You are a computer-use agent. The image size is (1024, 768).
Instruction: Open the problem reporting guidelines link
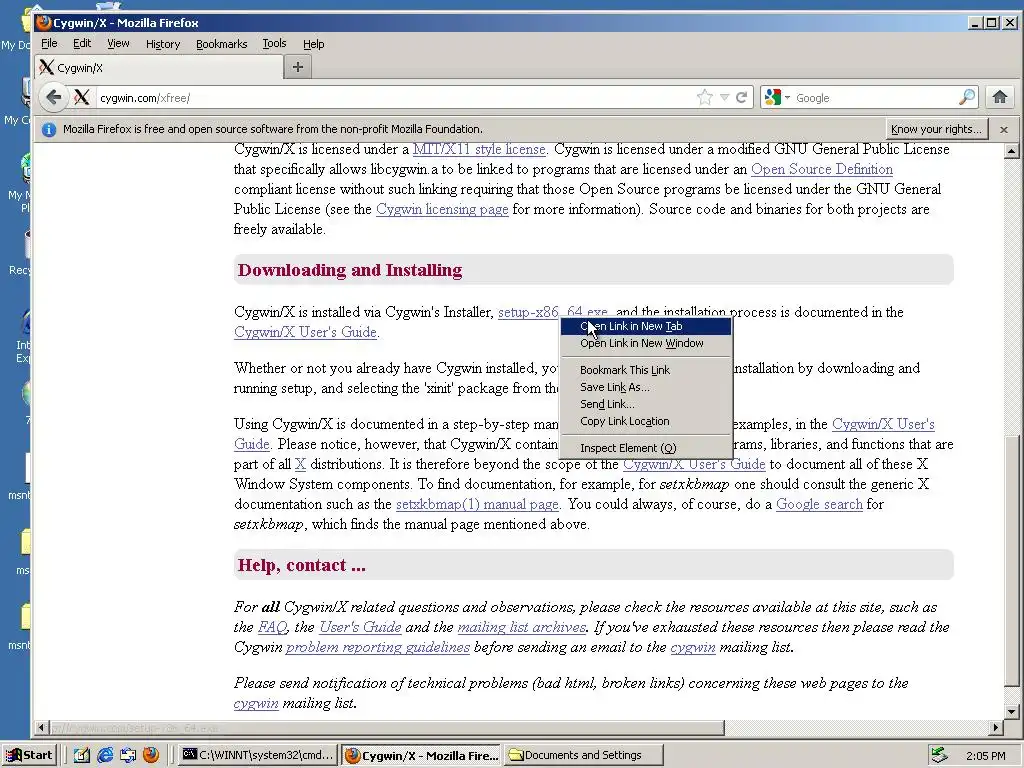377,647
